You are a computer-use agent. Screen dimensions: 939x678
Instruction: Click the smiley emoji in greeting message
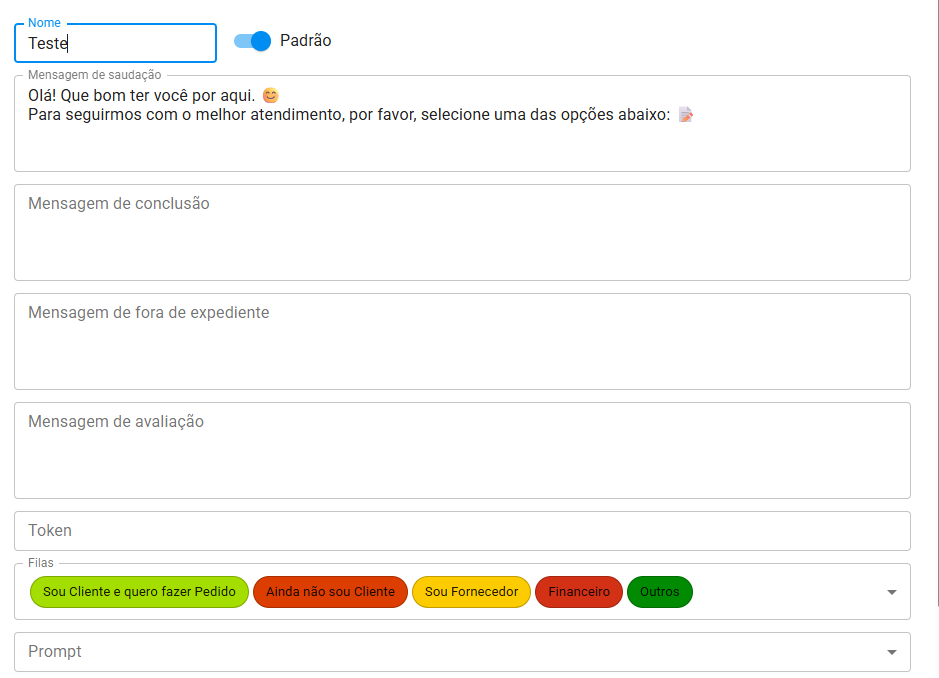coord(270,96)
